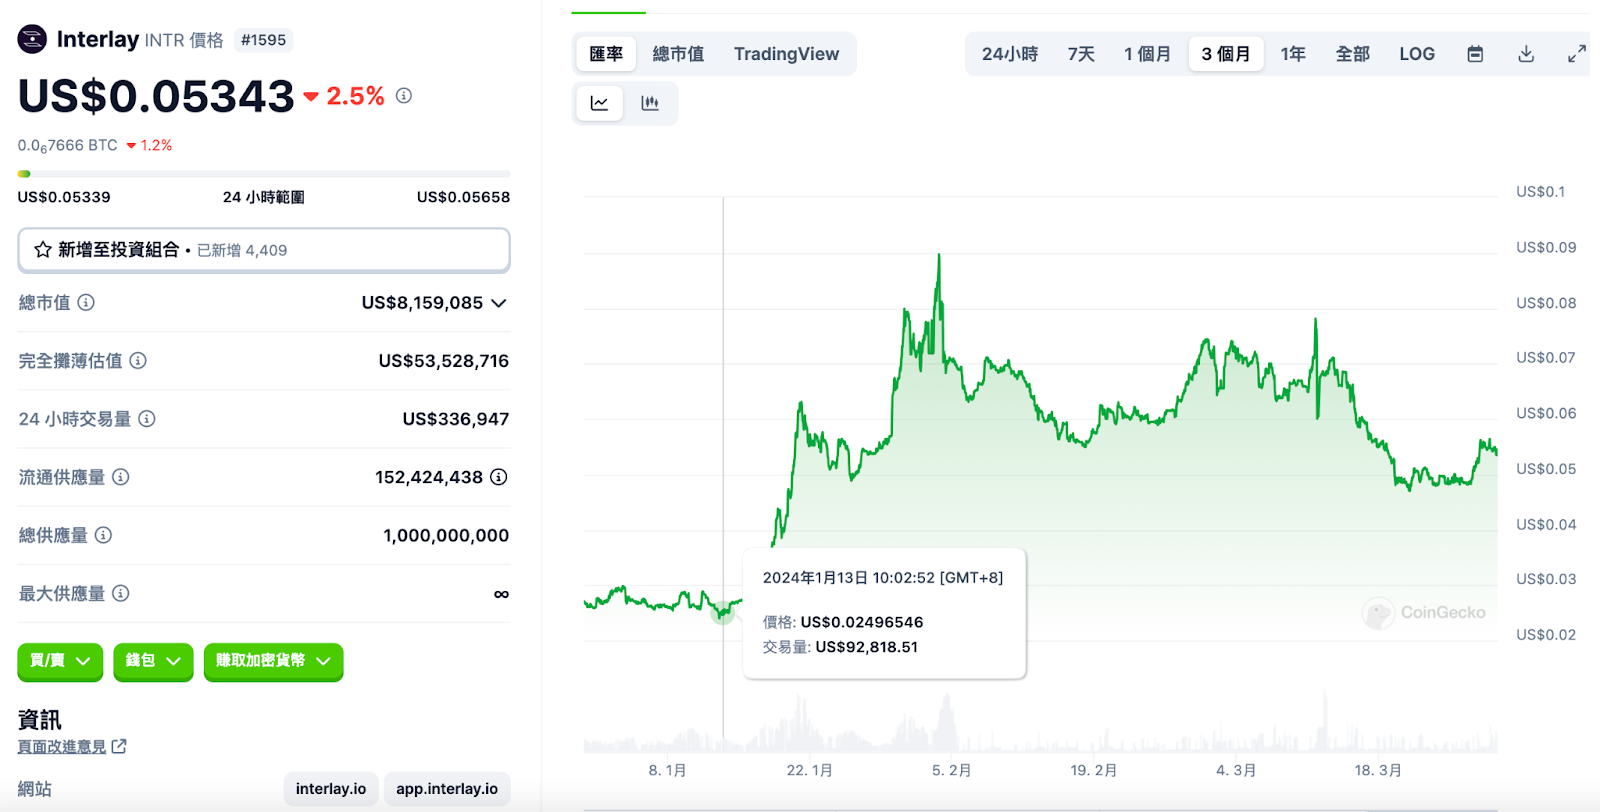Screen dimensions: 1600x812
Task: Click the calendar date range icon
Action: 1475,54
